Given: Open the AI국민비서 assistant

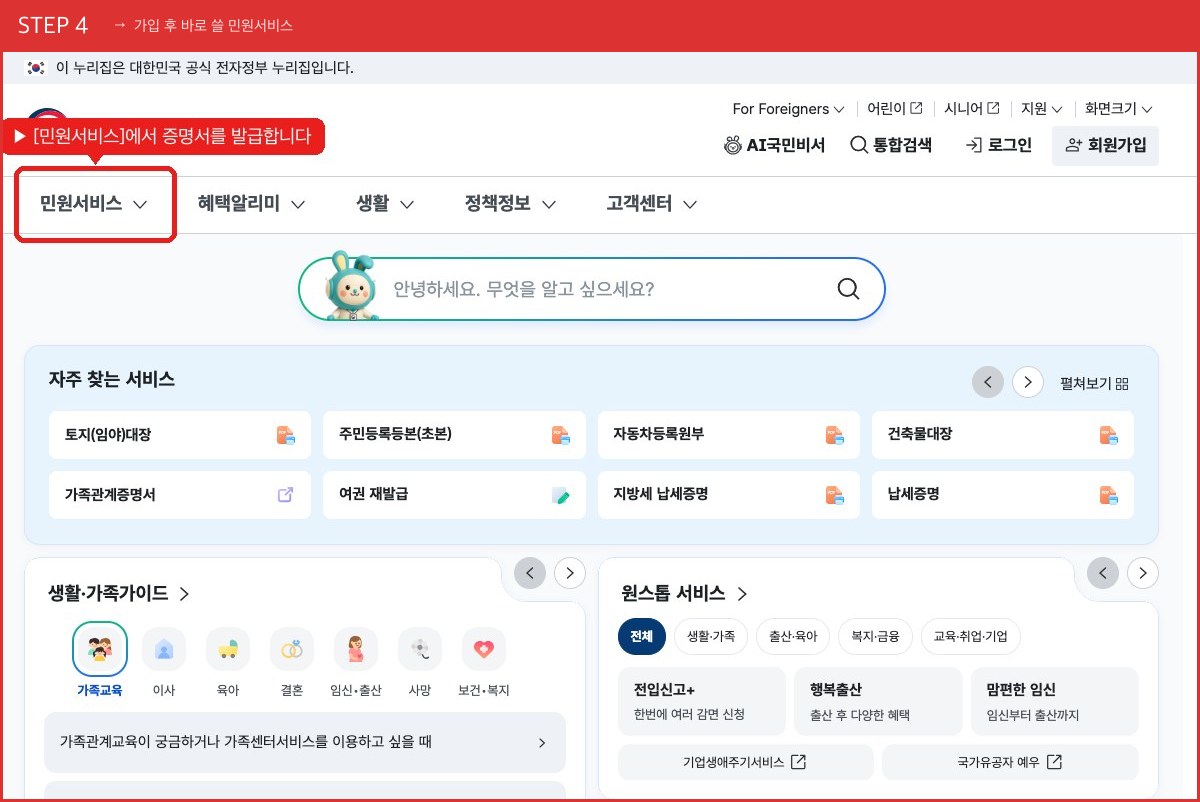Looking at the screenshot, I should click(x=774, y=145).
